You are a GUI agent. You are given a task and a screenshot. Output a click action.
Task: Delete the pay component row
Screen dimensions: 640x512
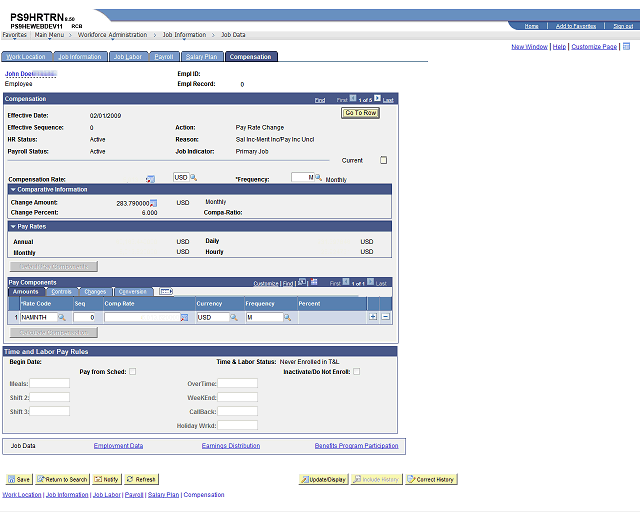(x=385, y=317)
